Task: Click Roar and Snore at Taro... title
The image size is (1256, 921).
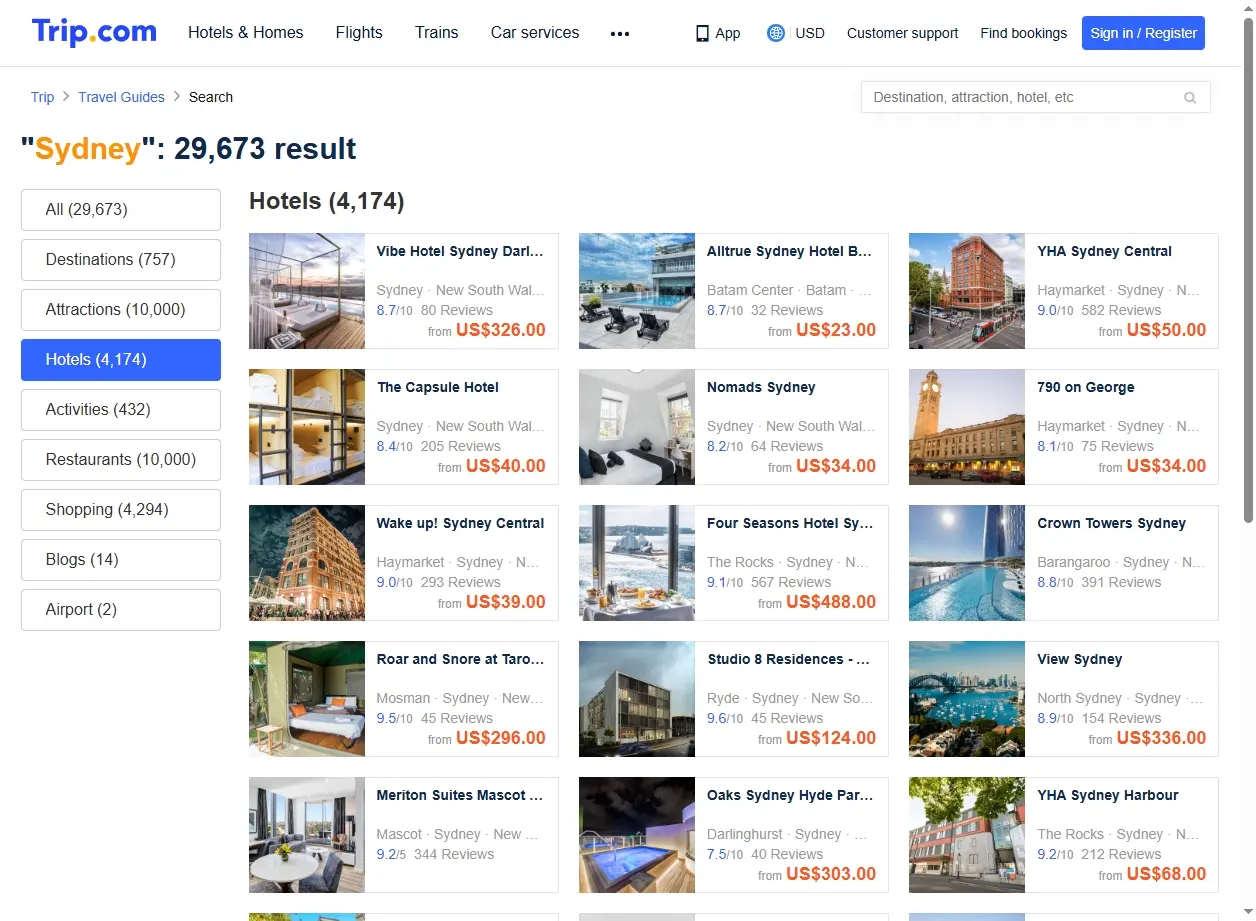Action: pyautogui.click(x=460, y=660)
